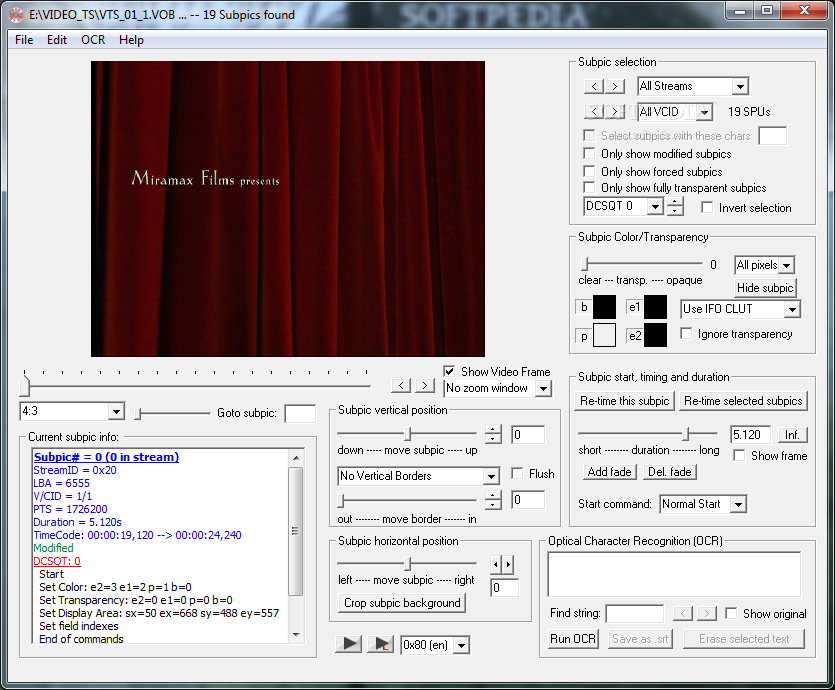The height and width of the screenshot is (690, 835).
Task: Click the play-with-L marker button
Action: pyautogui.click(x=381, y=644)
